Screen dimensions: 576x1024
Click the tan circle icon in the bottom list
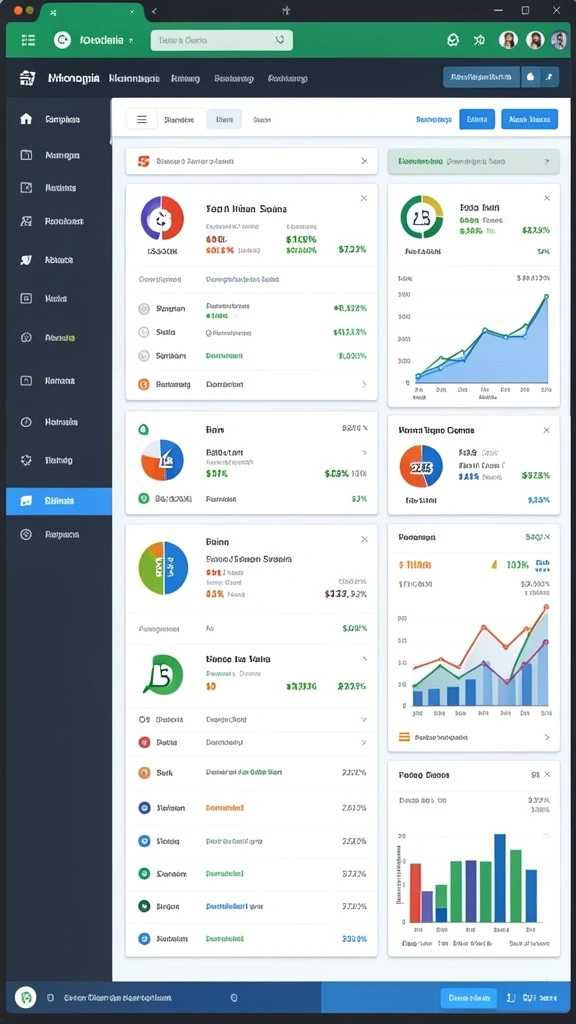[x=144, y=773]
